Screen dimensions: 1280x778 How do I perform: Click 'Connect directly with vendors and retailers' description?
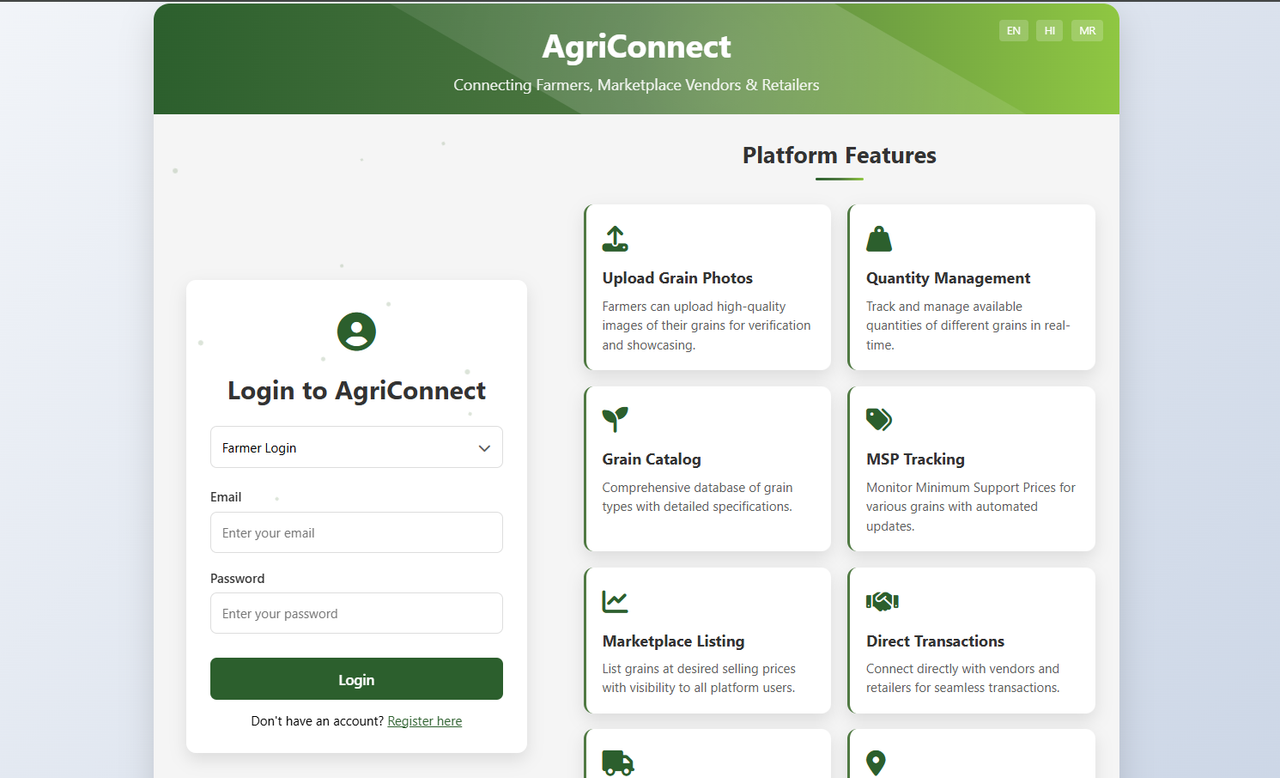(963, 678)
